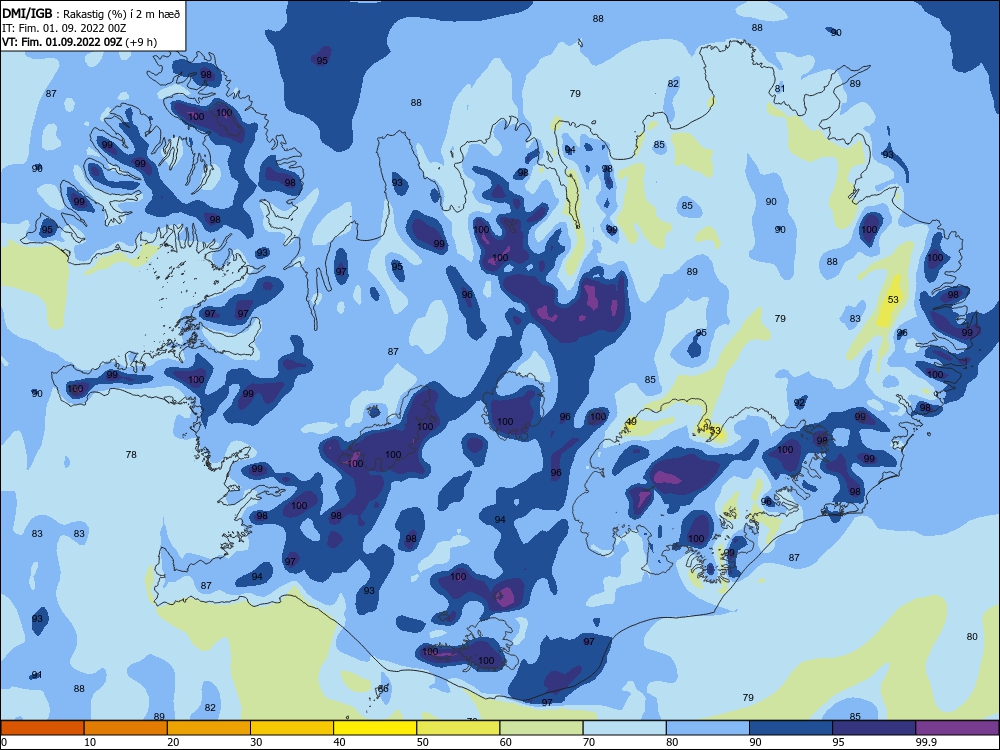This screenshot has height=750, width=1000.
Task: Click the legend label '99.9'
Action: [925, 742]
